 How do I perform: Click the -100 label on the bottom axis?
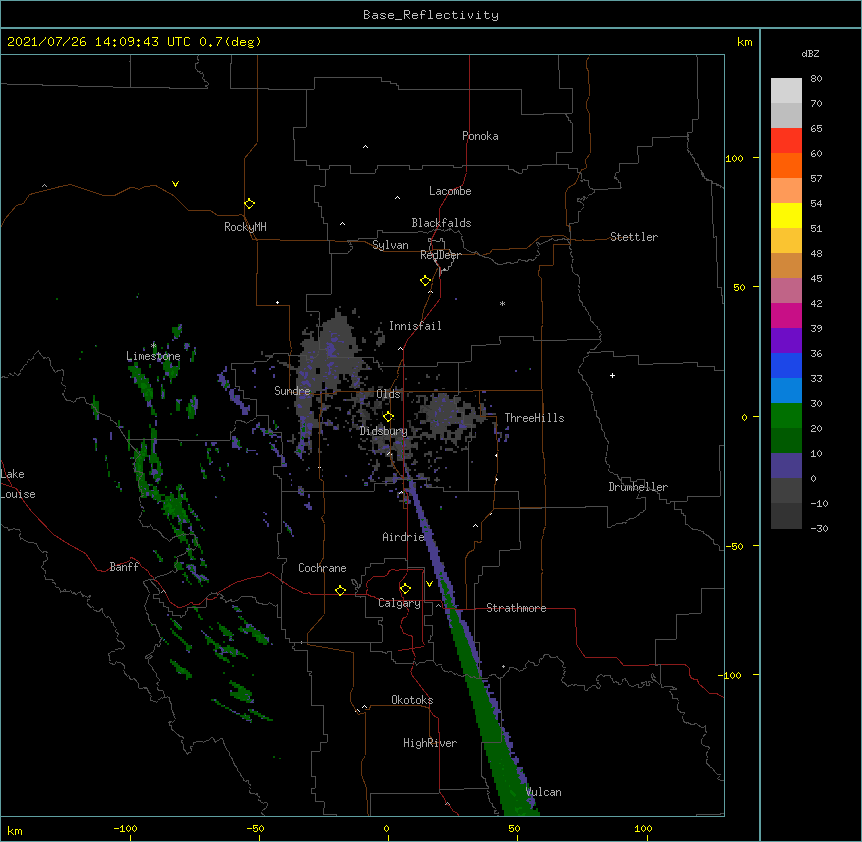point(125,828)
